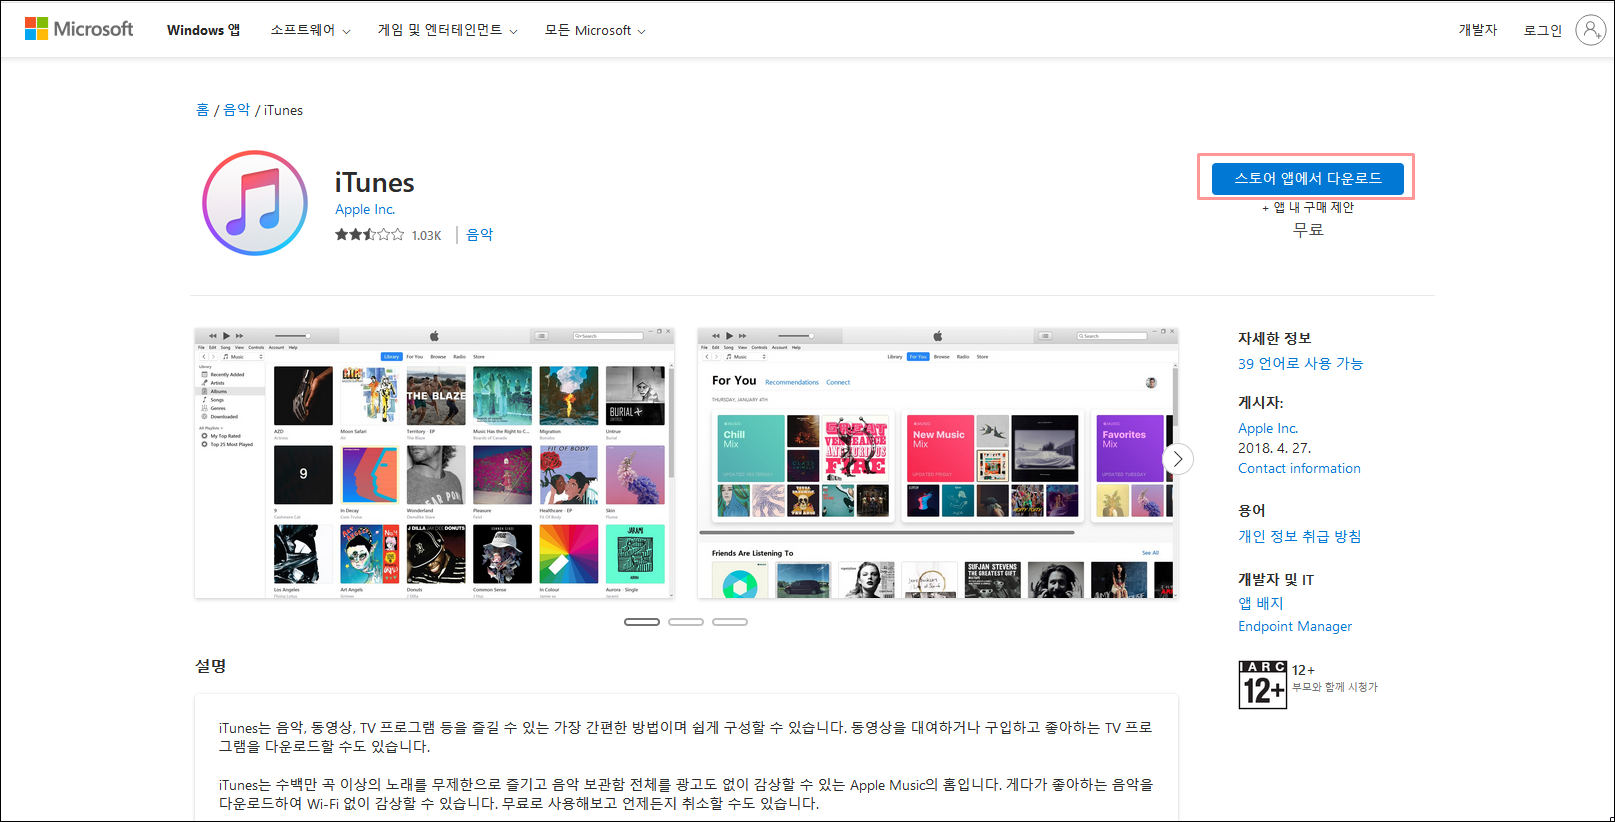
Task: Open 개인 정보 취급 방침 link
Action: coord(1299,536)
